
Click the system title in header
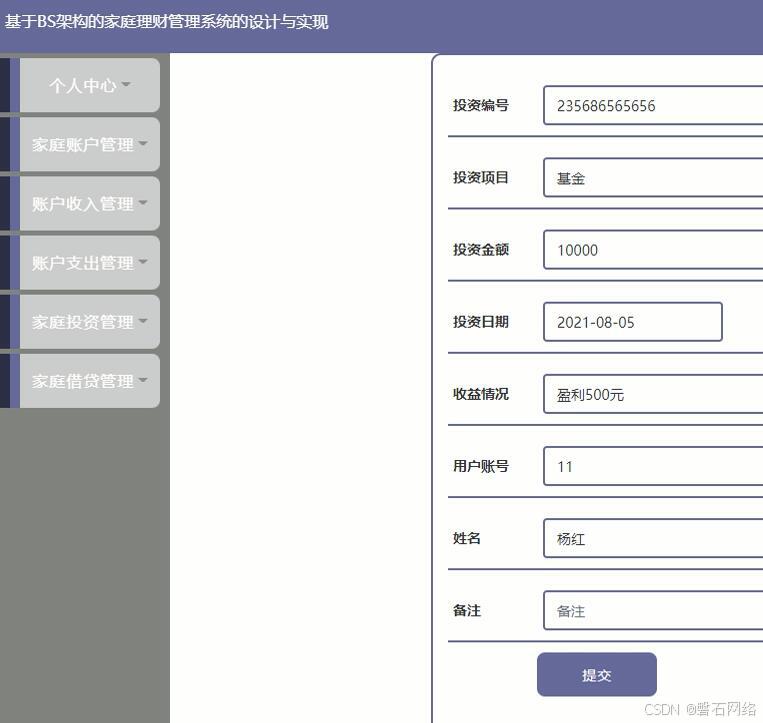click(x=166, y=22)
